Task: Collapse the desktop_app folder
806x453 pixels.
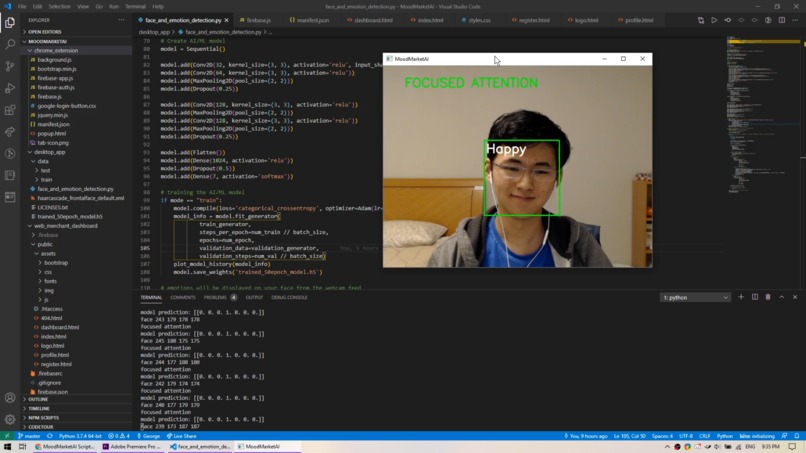Action: point(76,152)
